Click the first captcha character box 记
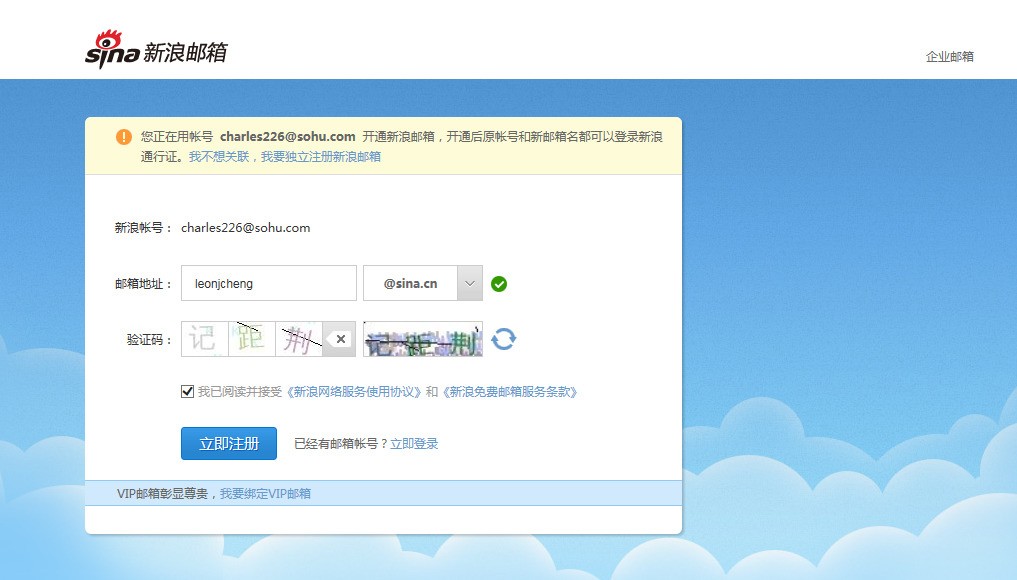The width and height of the screenshot is (1017, 580). (x=205, y=339)
